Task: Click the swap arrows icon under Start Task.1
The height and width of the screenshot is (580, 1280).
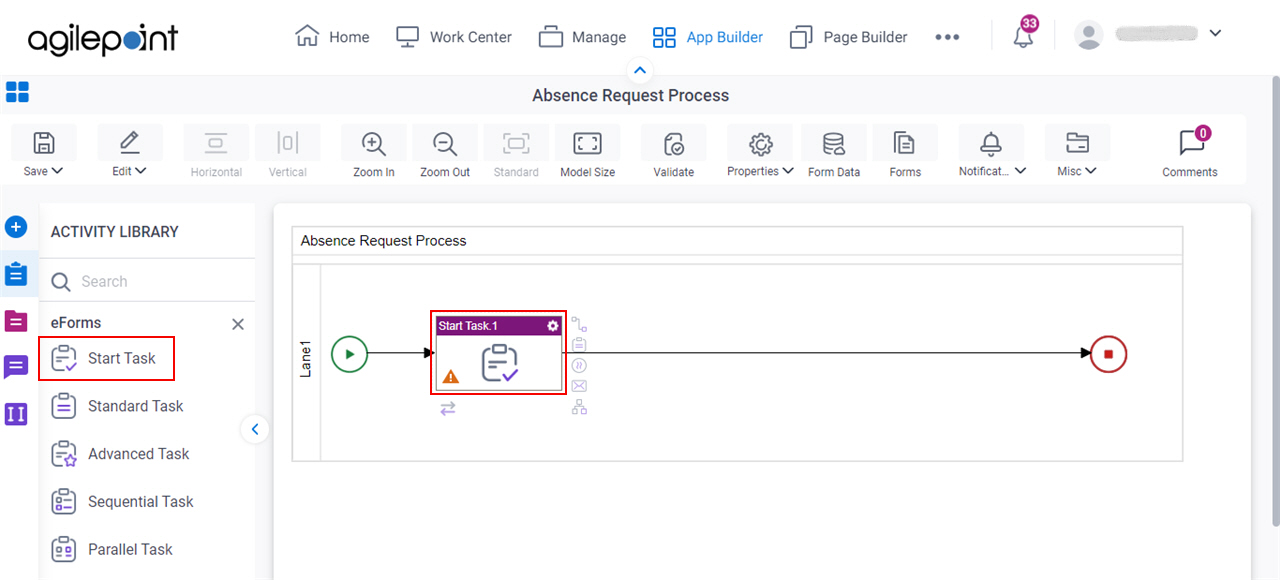Action: coord(448,408)
